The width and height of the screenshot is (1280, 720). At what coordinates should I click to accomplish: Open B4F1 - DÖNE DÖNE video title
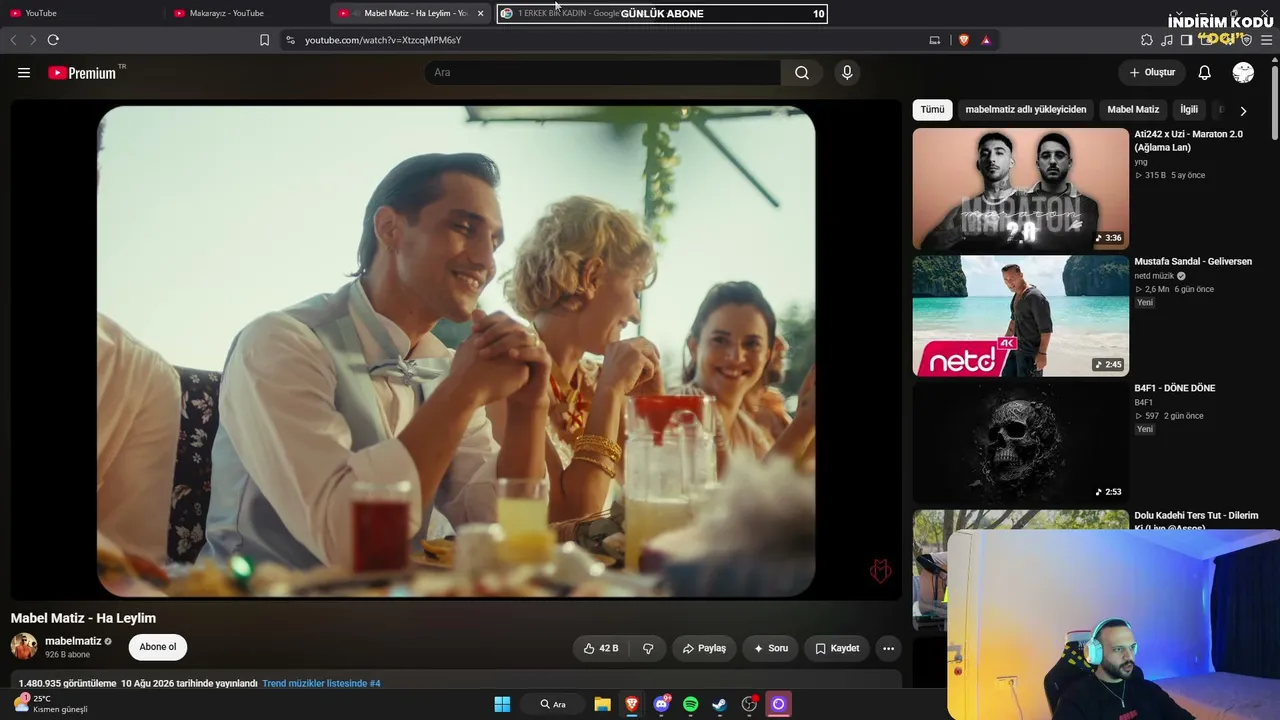1175,388
